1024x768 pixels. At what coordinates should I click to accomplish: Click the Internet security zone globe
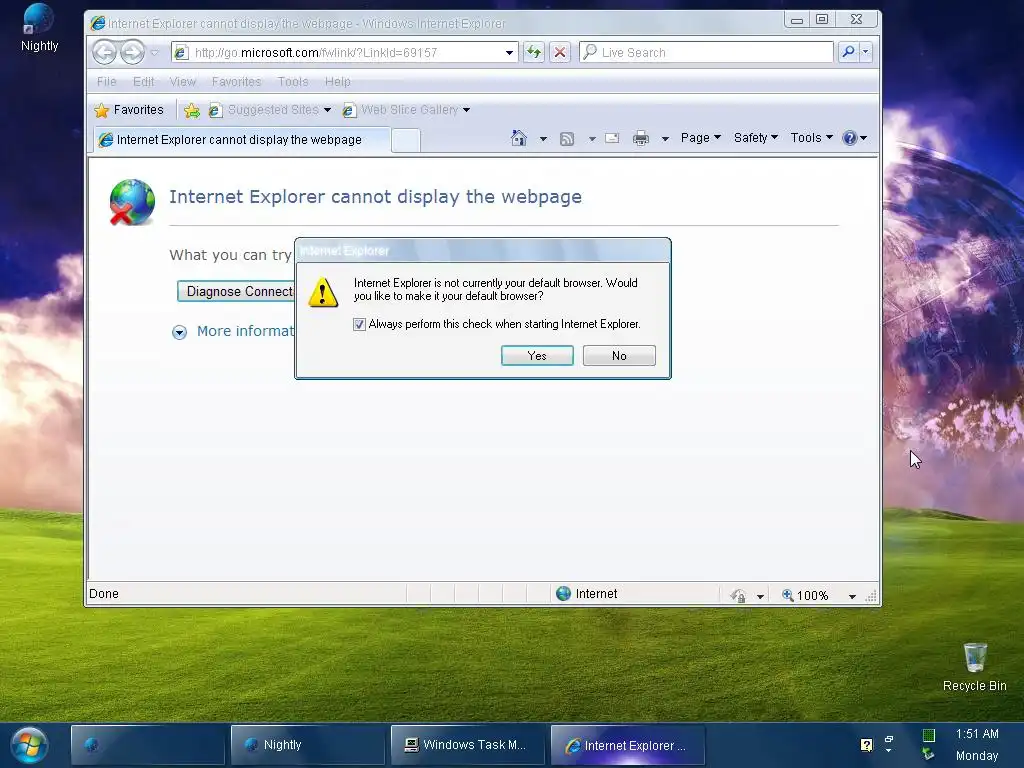pos(564,594)
